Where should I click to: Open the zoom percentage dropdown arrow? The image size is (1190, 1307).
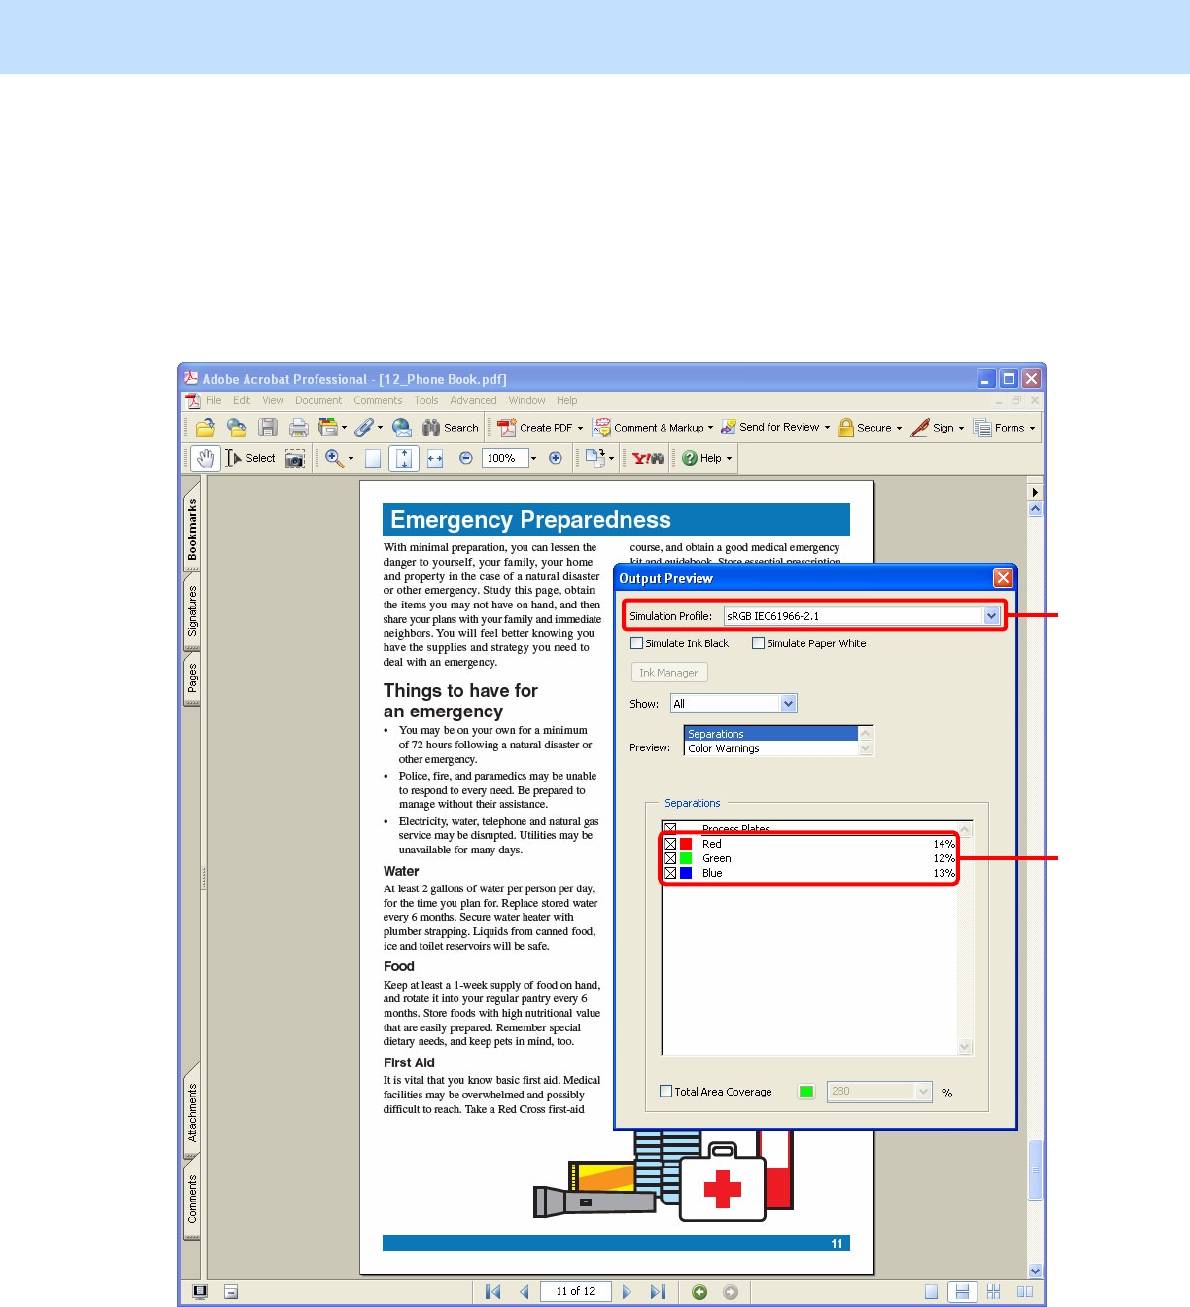click(533, 458)
